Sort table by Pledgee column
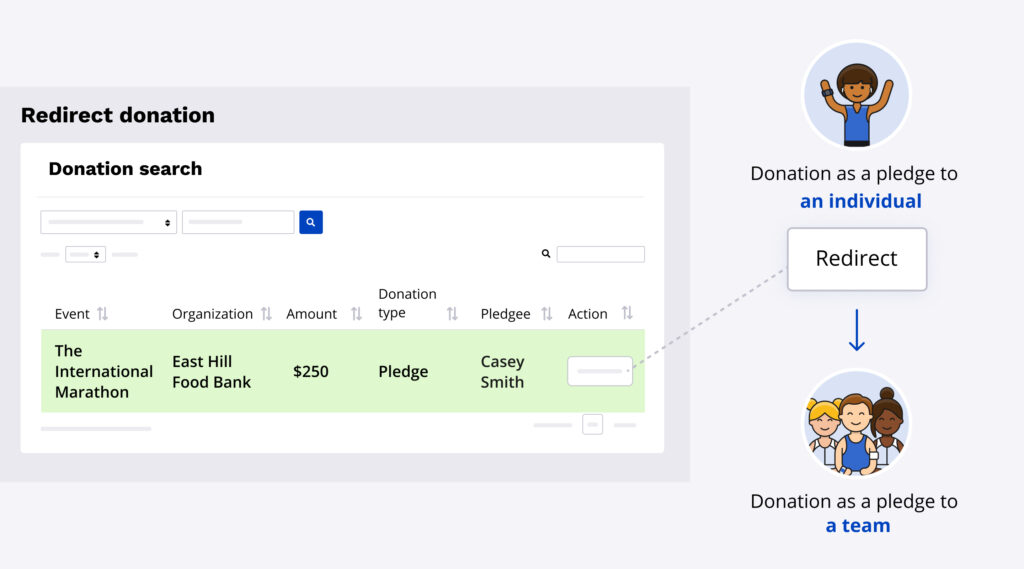1024x569 pixels. pyautogui.click(x=546, y=314)
